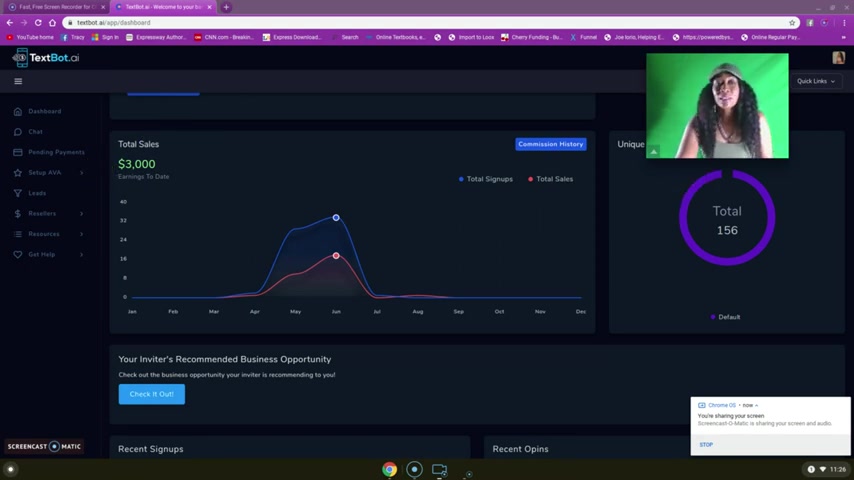Open the system tray clock area
The image size is (854, 480).
coord(827,469)
